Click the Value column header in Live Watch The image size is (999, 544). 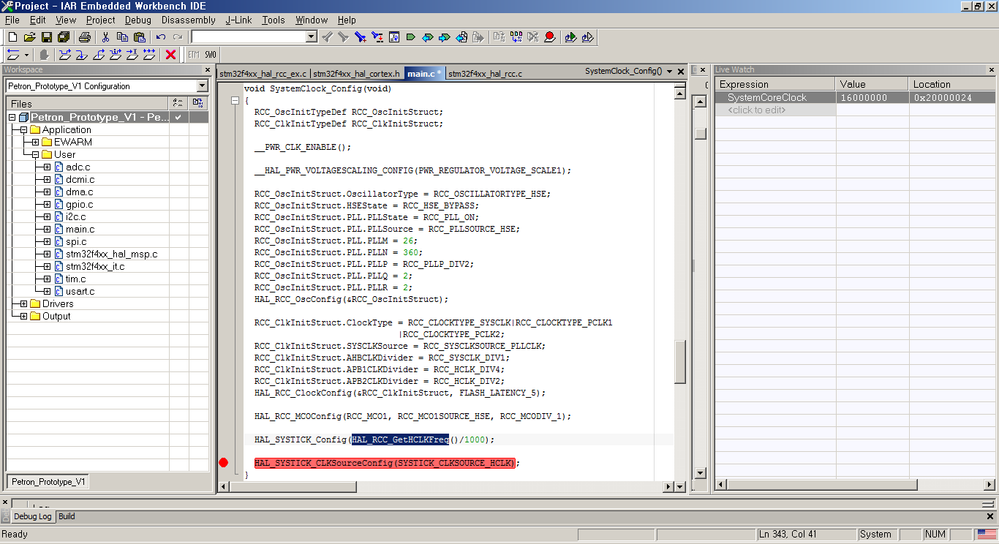[871, 84]
